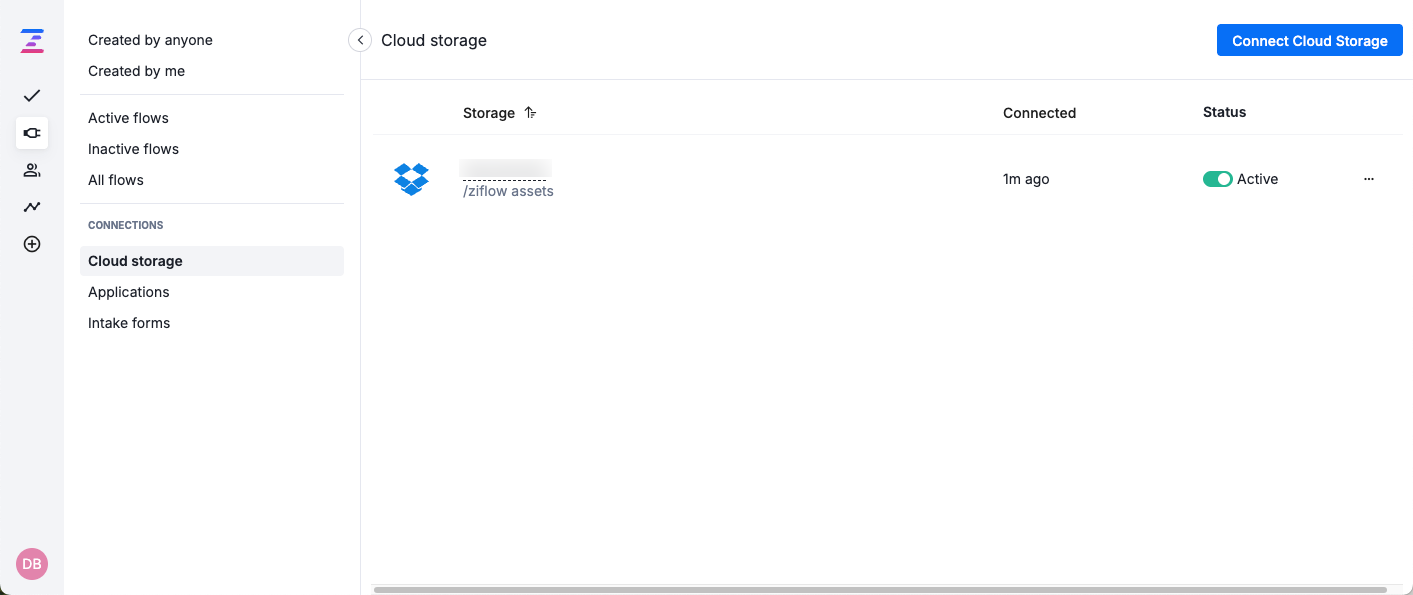1413x595 pixels.
Task: Select the All flows filter
Action: click(x=115, y=180)
